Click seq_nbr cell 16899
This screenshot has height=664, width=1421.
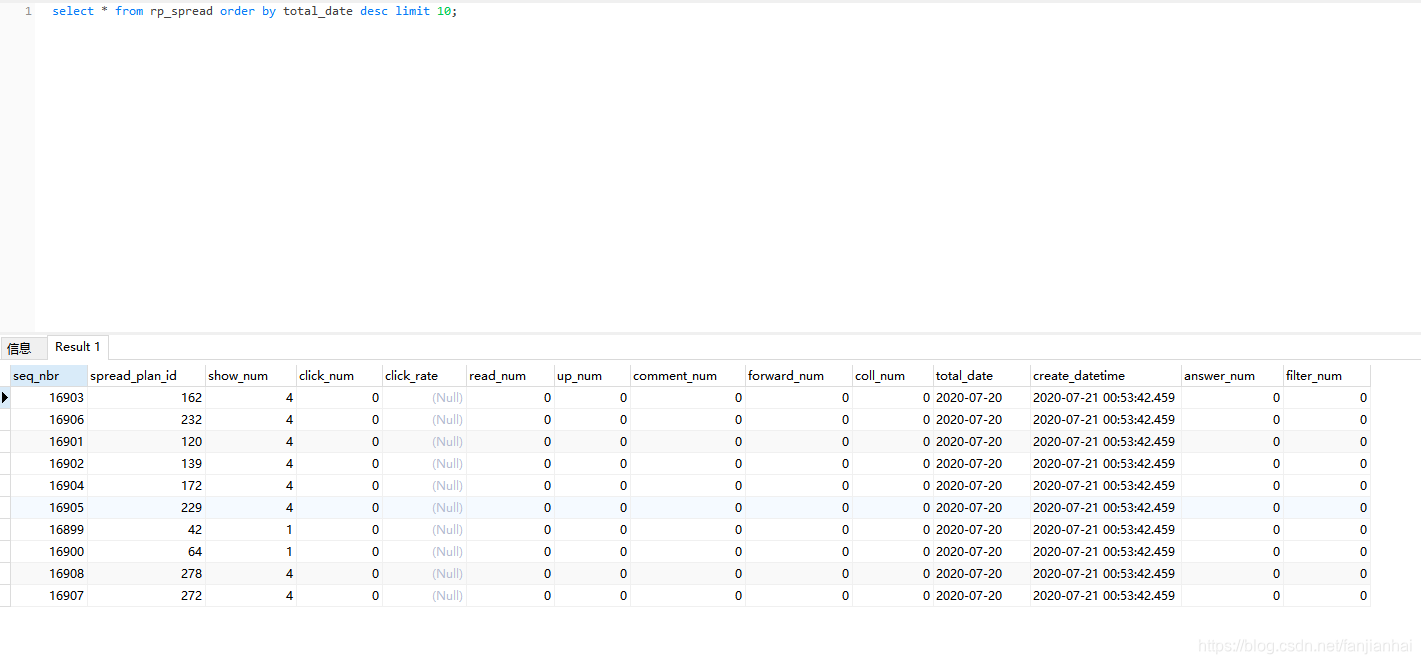click(49, 530)
